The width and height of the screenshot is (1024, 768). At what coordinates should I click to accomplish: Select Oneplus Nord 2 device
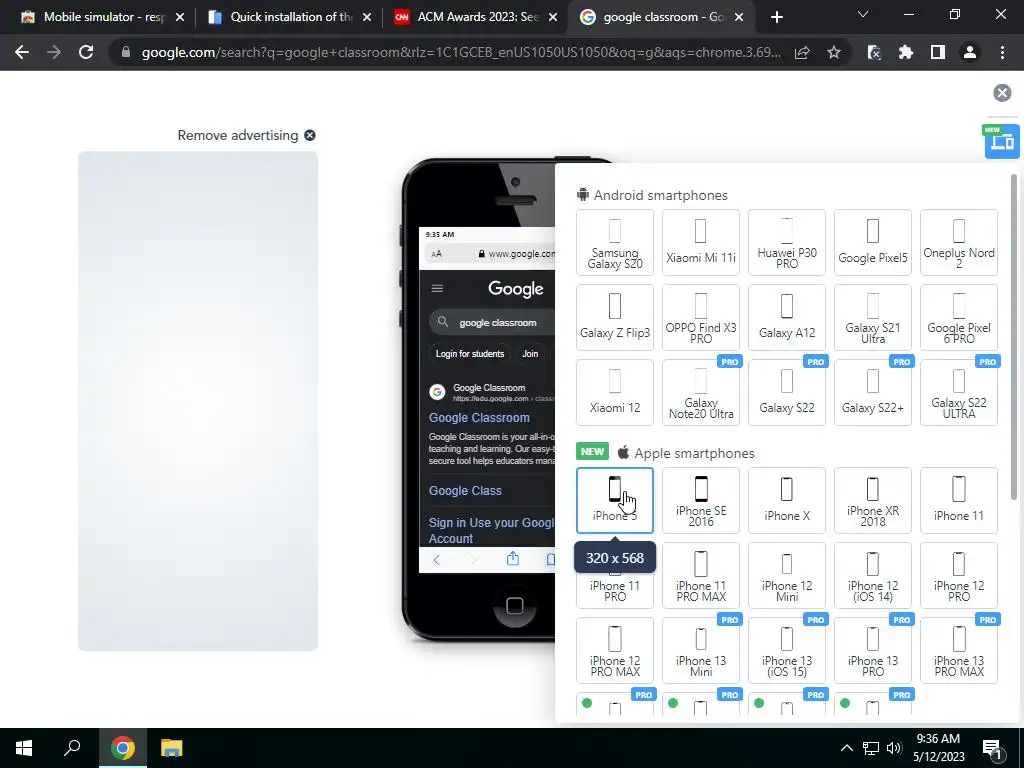(x=959, y=242)
